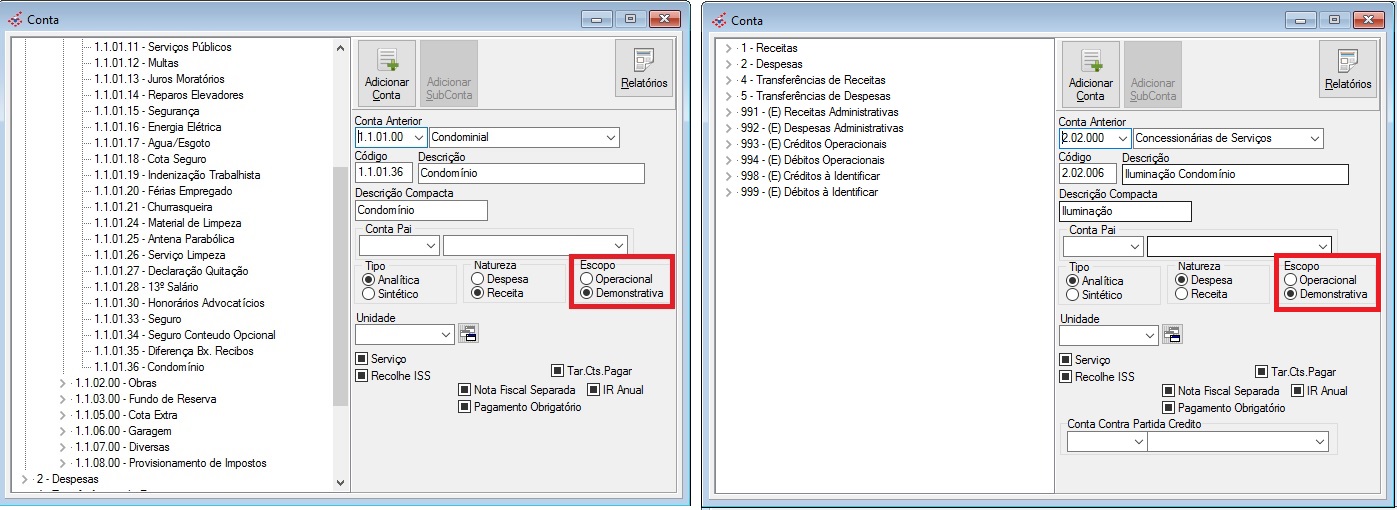Click app icon in the Iluminação window's title bar
Screen dimensions: 1397x510
coord(719,20)
